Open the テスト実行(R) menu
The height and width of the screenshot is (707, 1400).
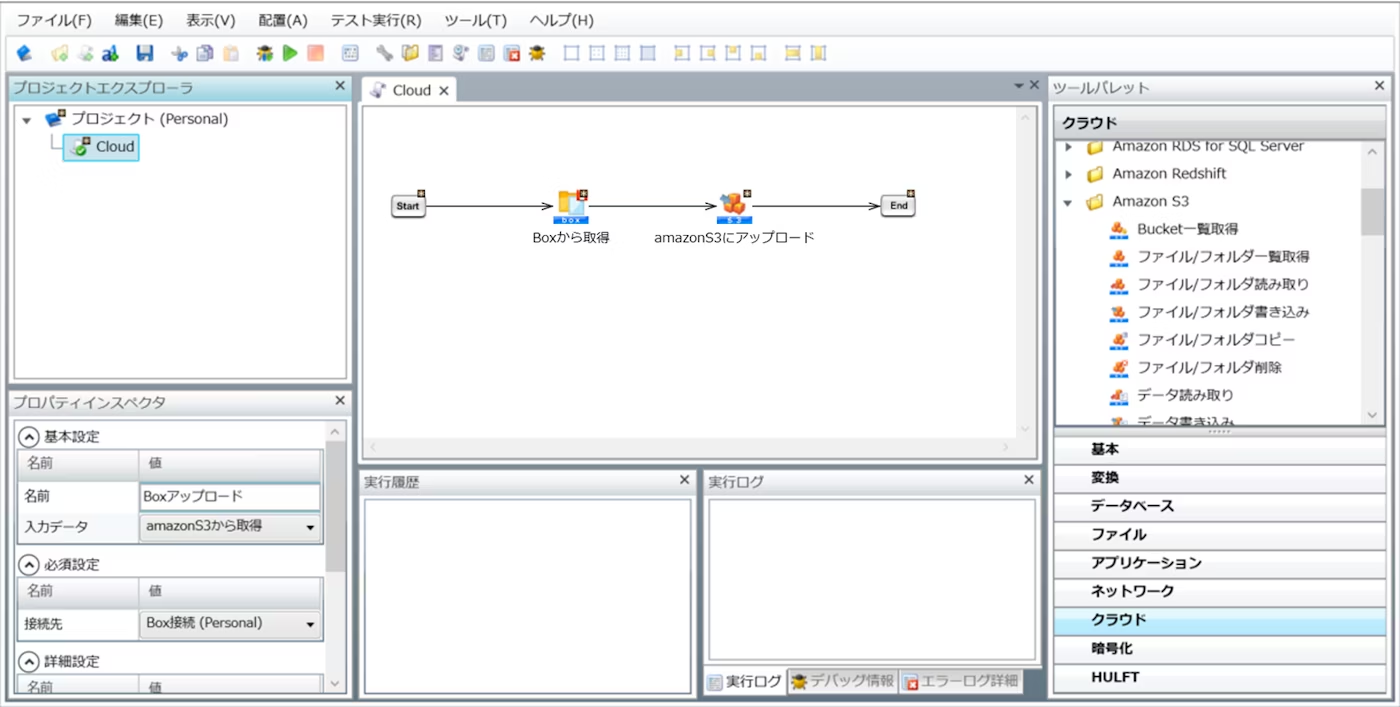(x=376, y=20)
